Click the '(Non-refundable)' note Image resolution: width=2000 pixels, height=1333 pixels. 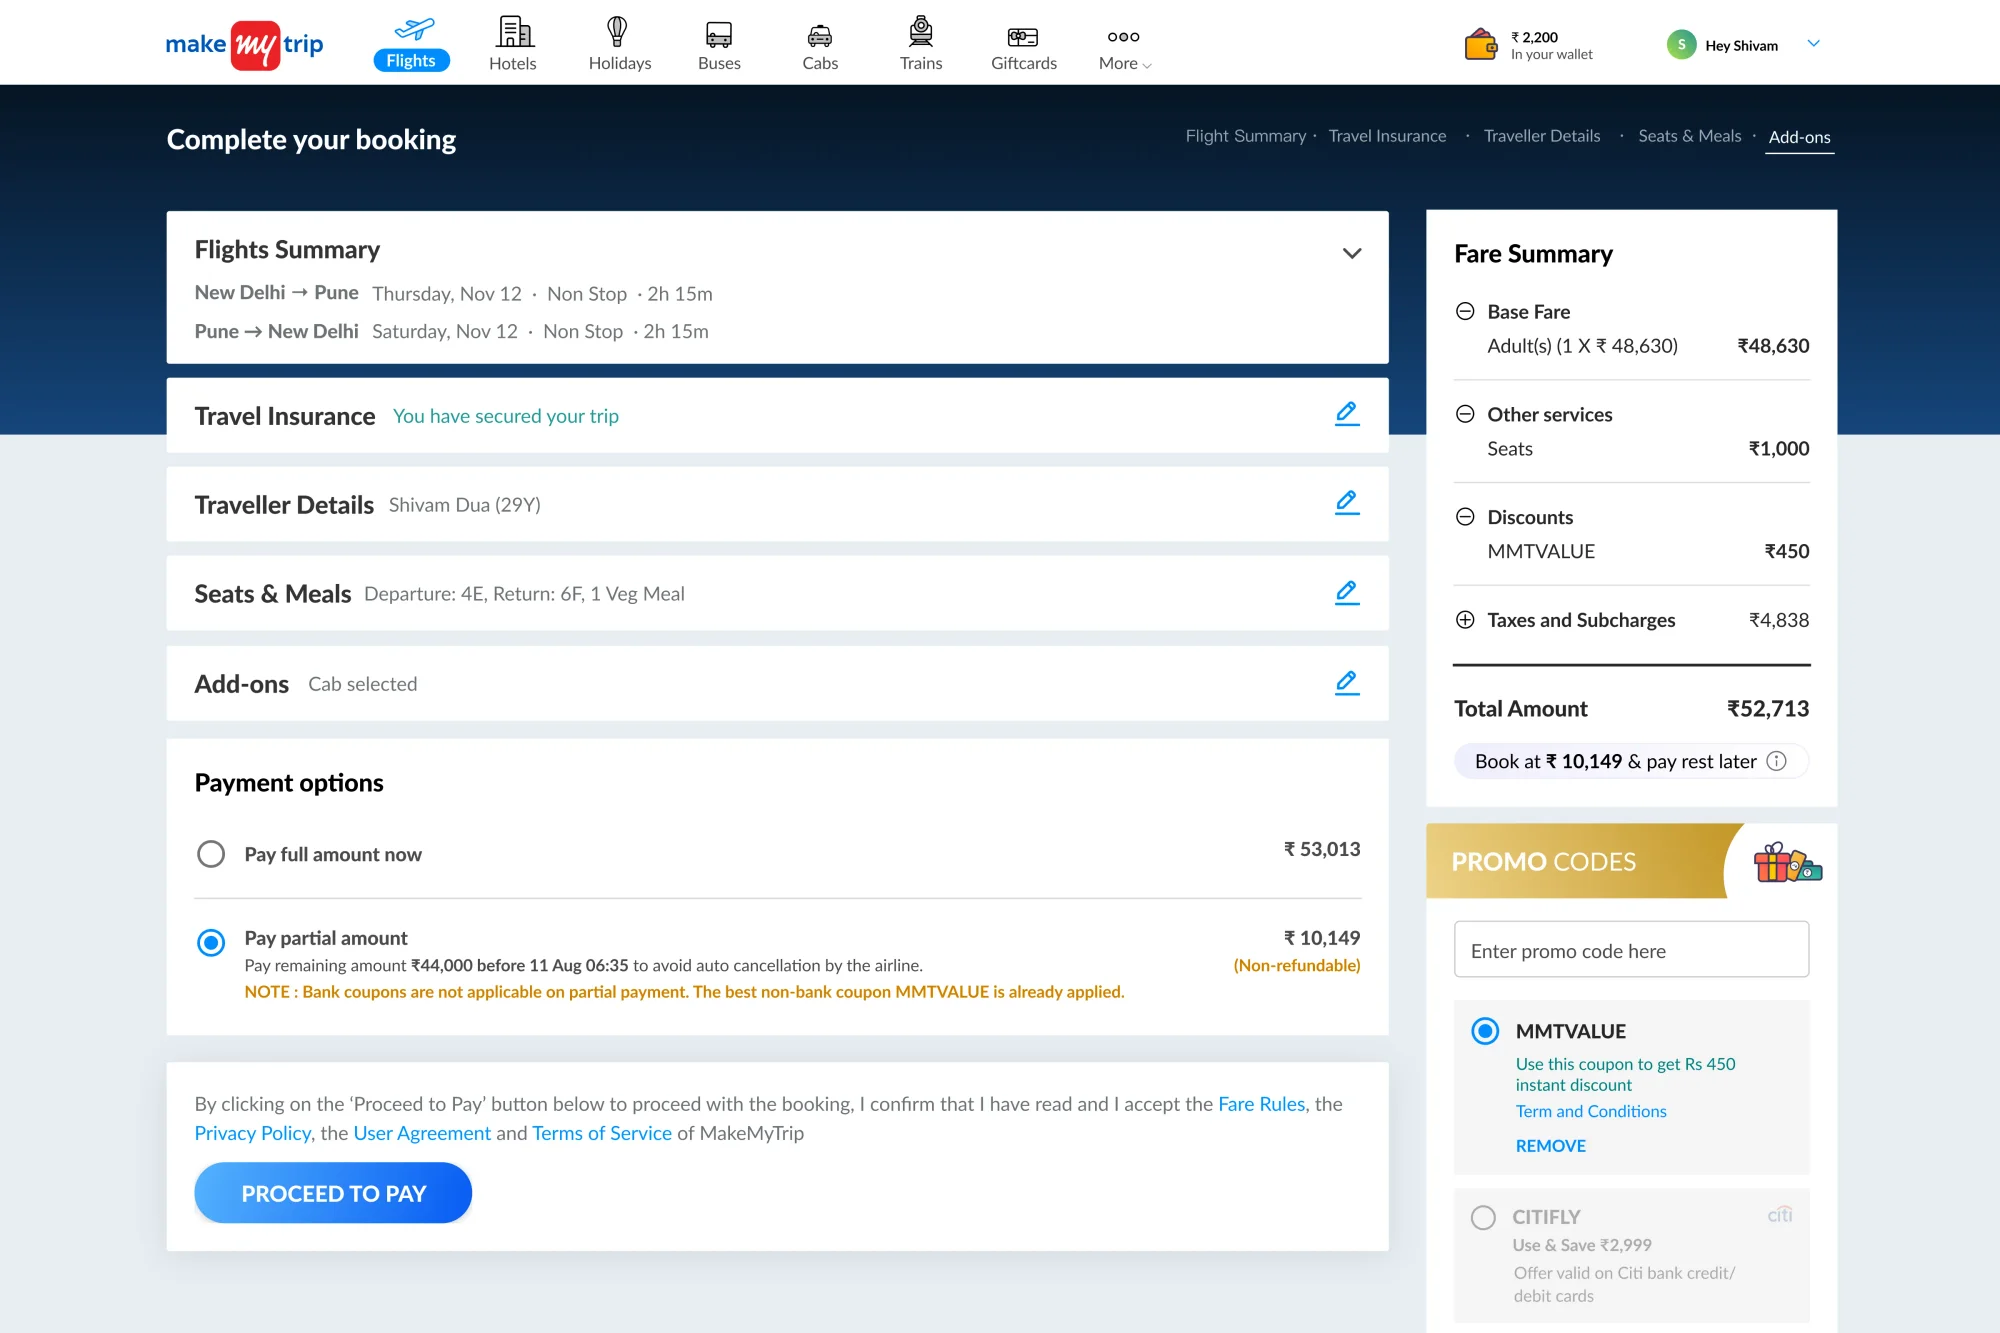(x=1296, y=965)
